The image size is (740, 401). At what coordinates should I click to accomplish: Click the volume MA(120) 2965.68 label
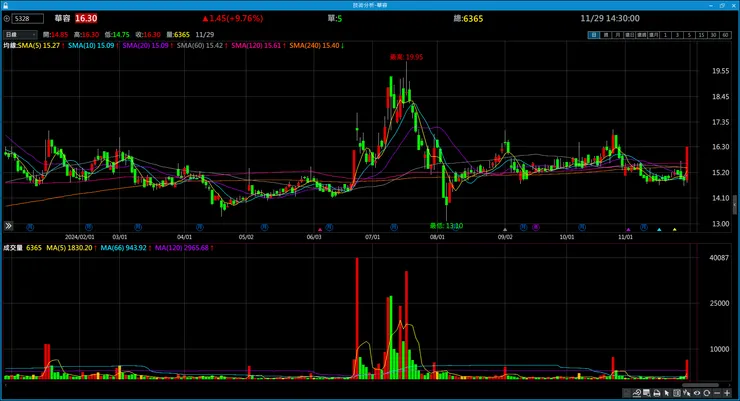tap(184, 248)
